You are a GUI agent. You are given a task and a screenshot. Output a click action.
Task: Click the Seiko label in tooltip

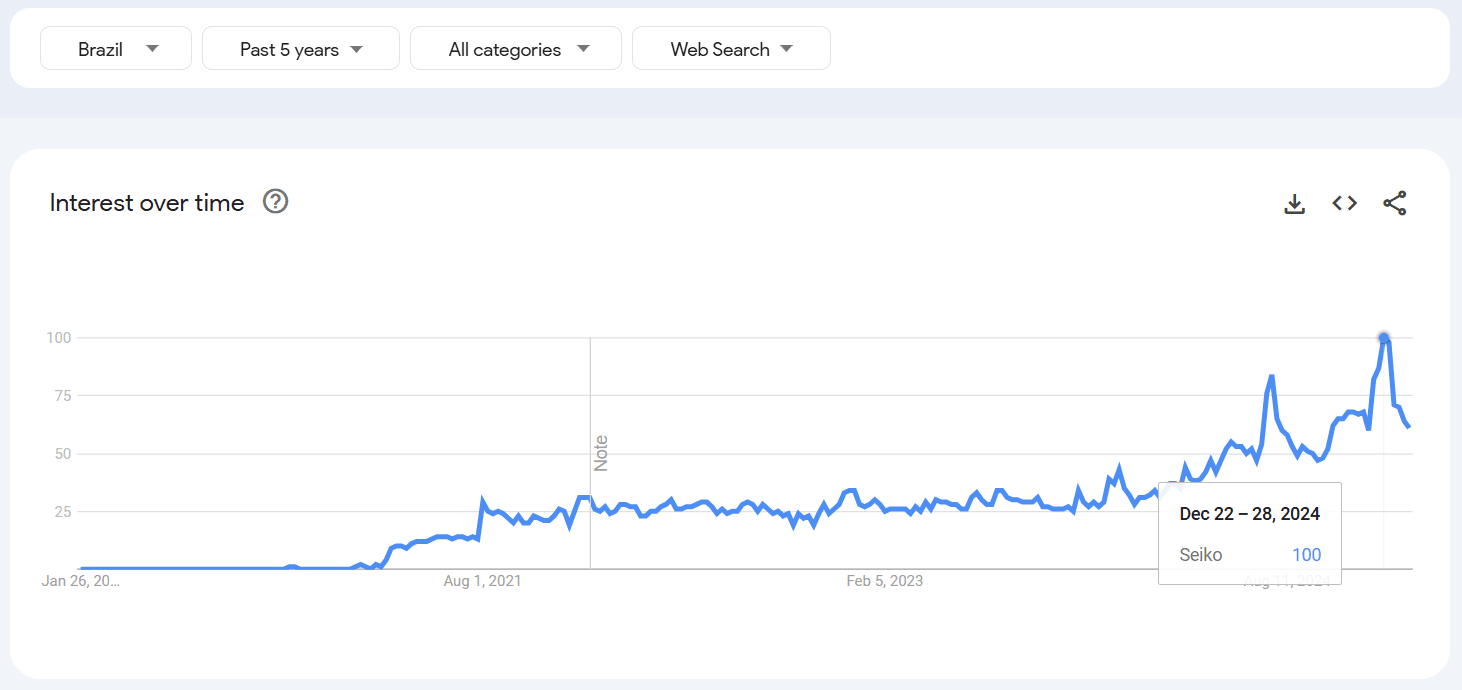point(1200,555)
